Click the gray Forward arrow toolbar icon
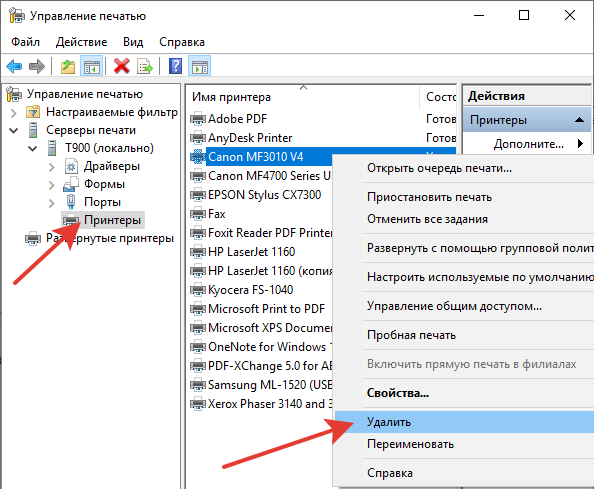594x489 pixels. pyautogui.click(x=37, y=67)
